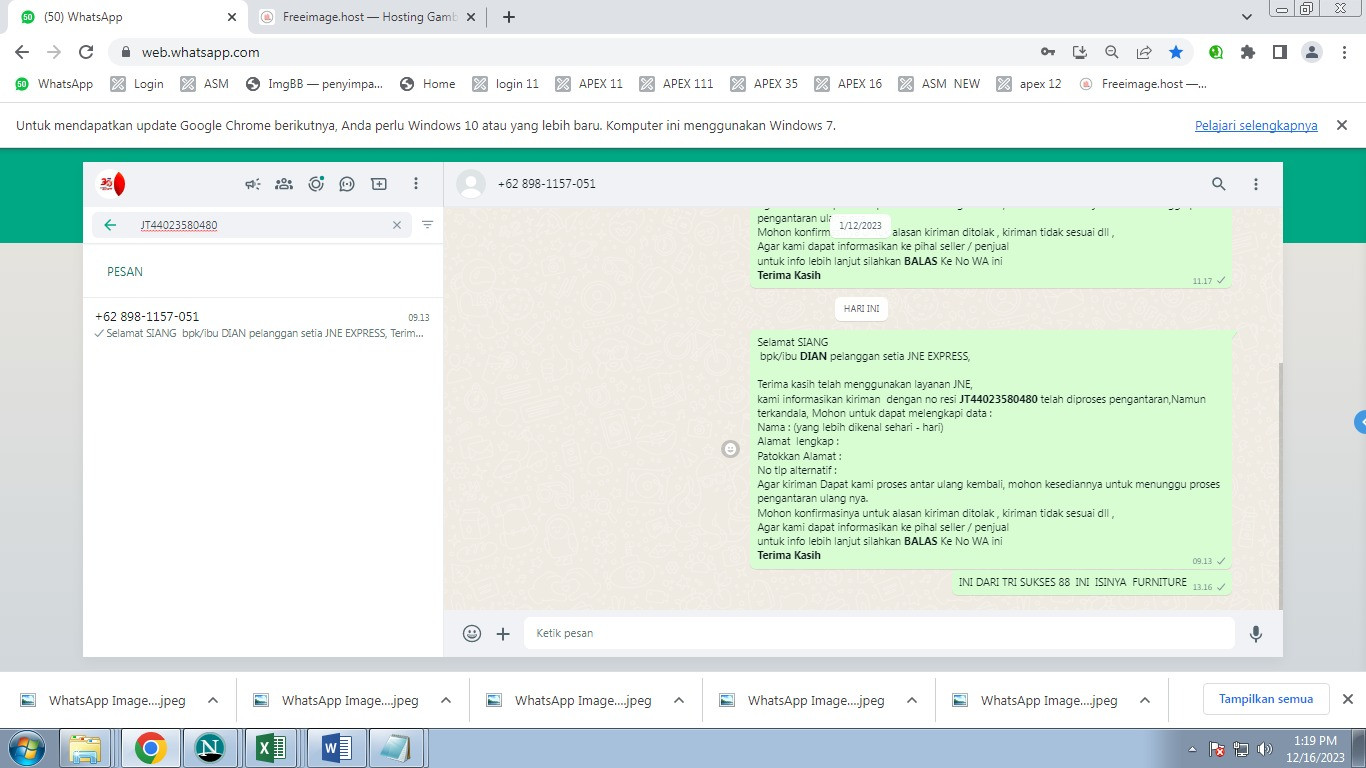Start a new chat
The width and height of the screenshot is (1366, 768).
379,184
